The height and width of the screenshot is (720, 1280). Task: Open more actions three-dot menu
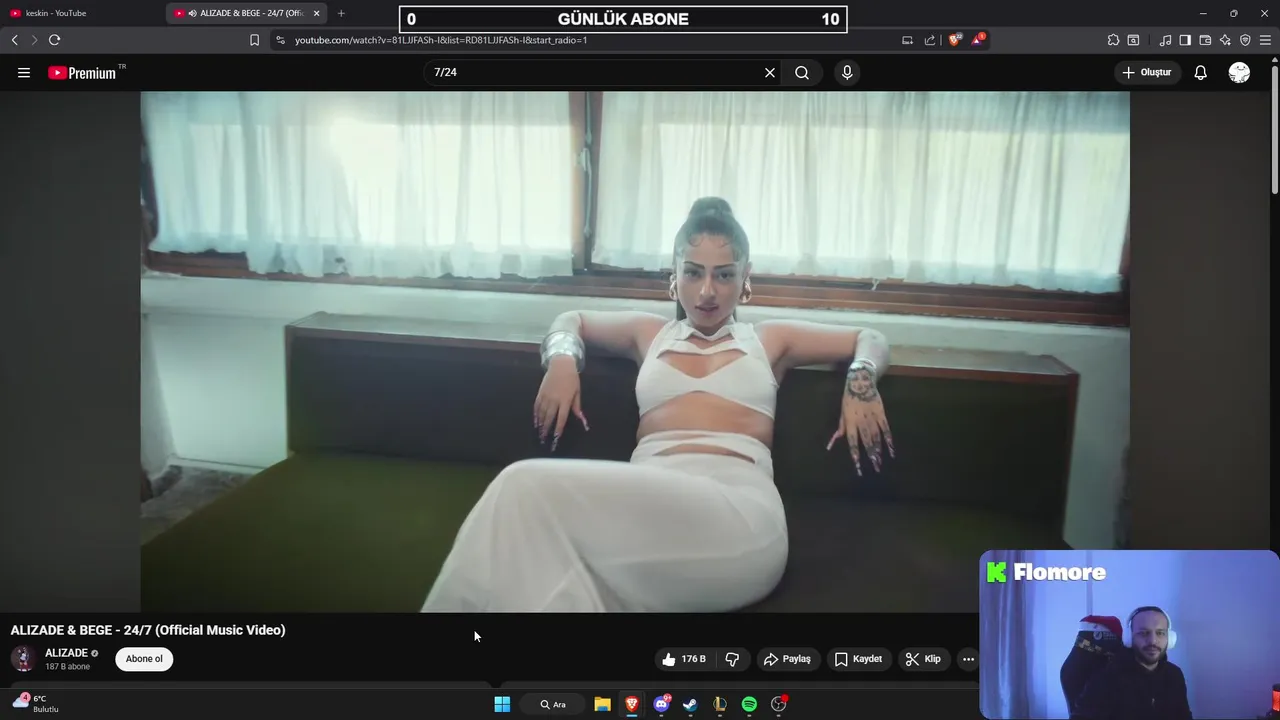point(968,659)
